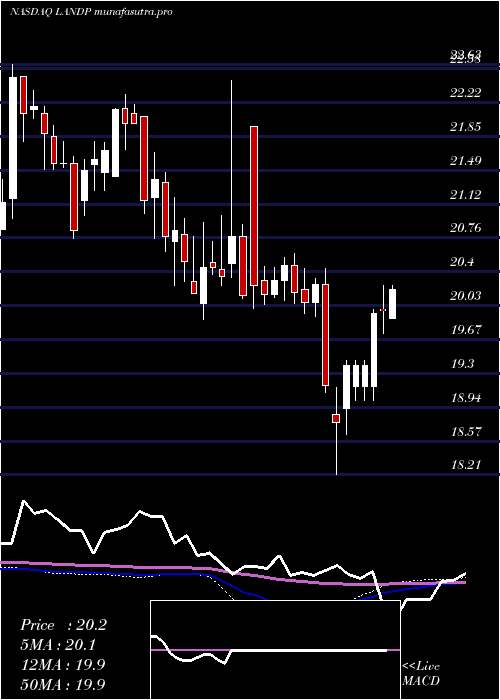The width and height of the screenshot is (500, 700).
Task: Click the 20.76 price axis label
Action: (x=466, y=228)
